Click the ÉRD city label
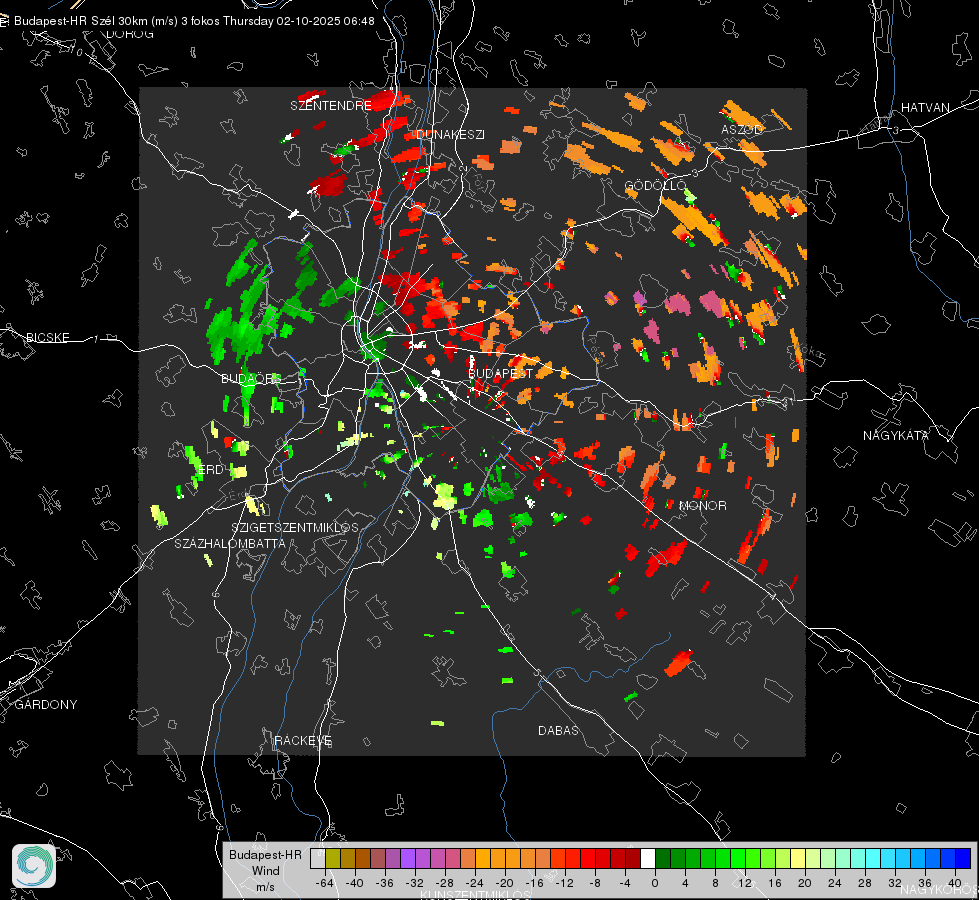 (x=210, y=470)
